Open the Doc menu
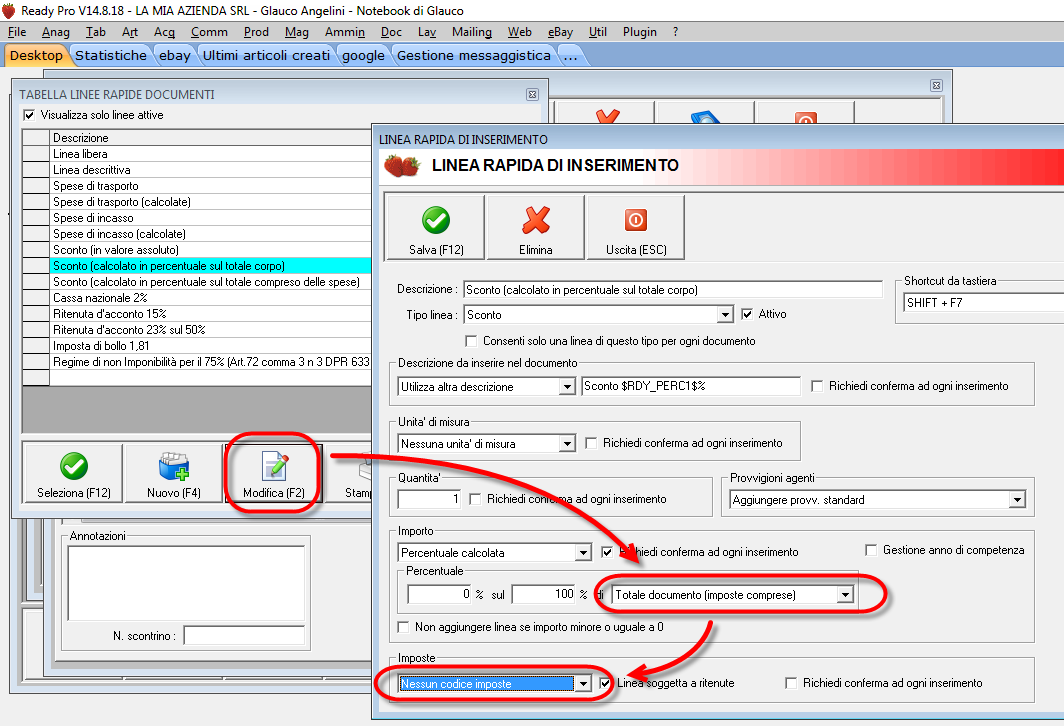The height and width of the screenshot is (726, 1064). [x=391, y=32]
